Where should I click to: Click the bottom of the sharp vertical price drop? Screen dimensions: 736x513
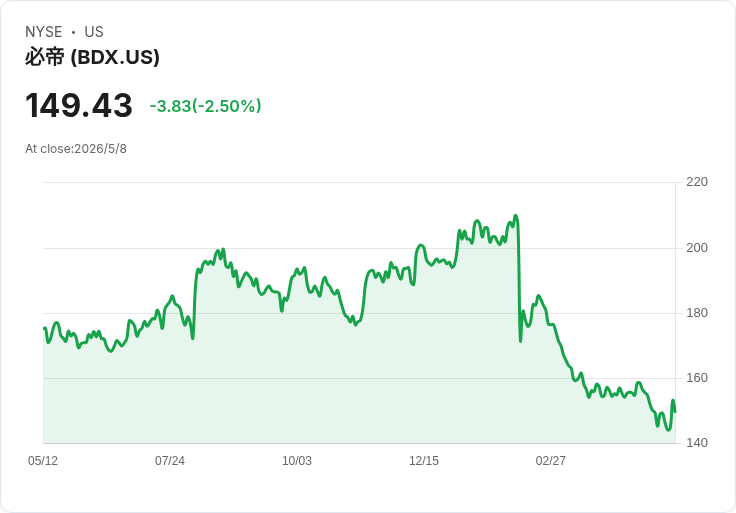click(x=521, y=341)
